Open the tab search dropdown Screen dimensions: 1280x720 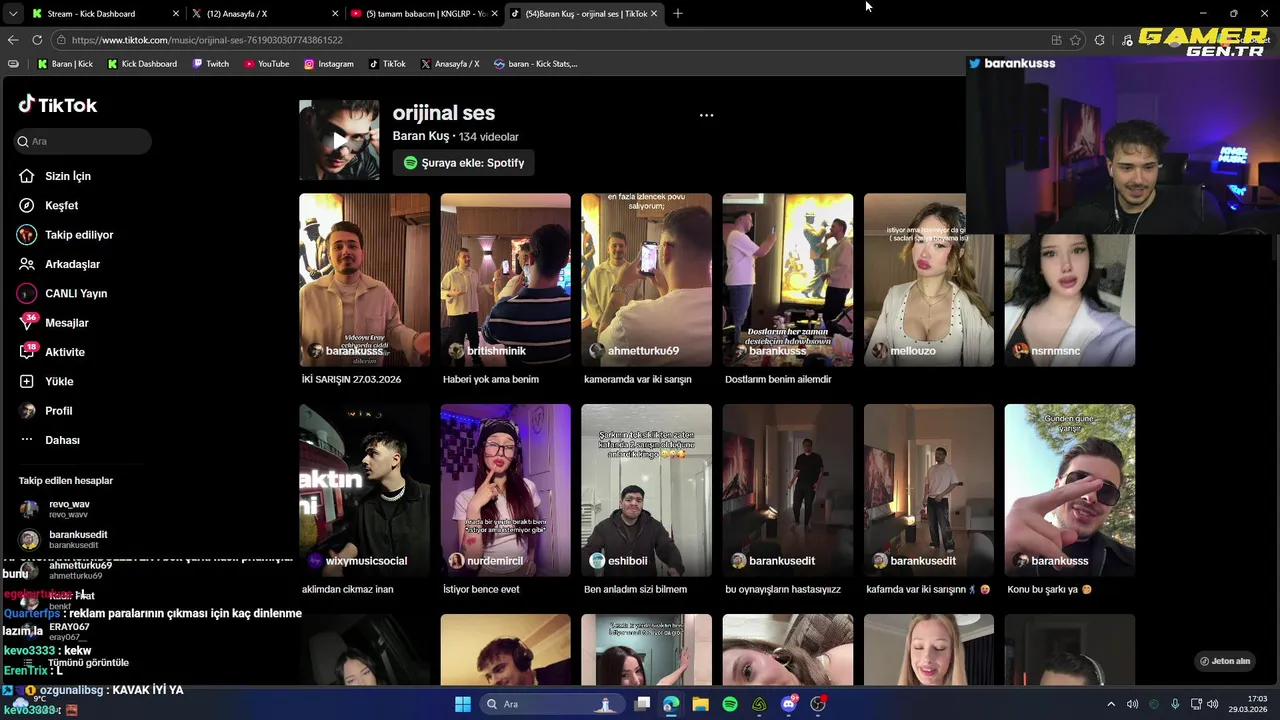tap(12, 14)
